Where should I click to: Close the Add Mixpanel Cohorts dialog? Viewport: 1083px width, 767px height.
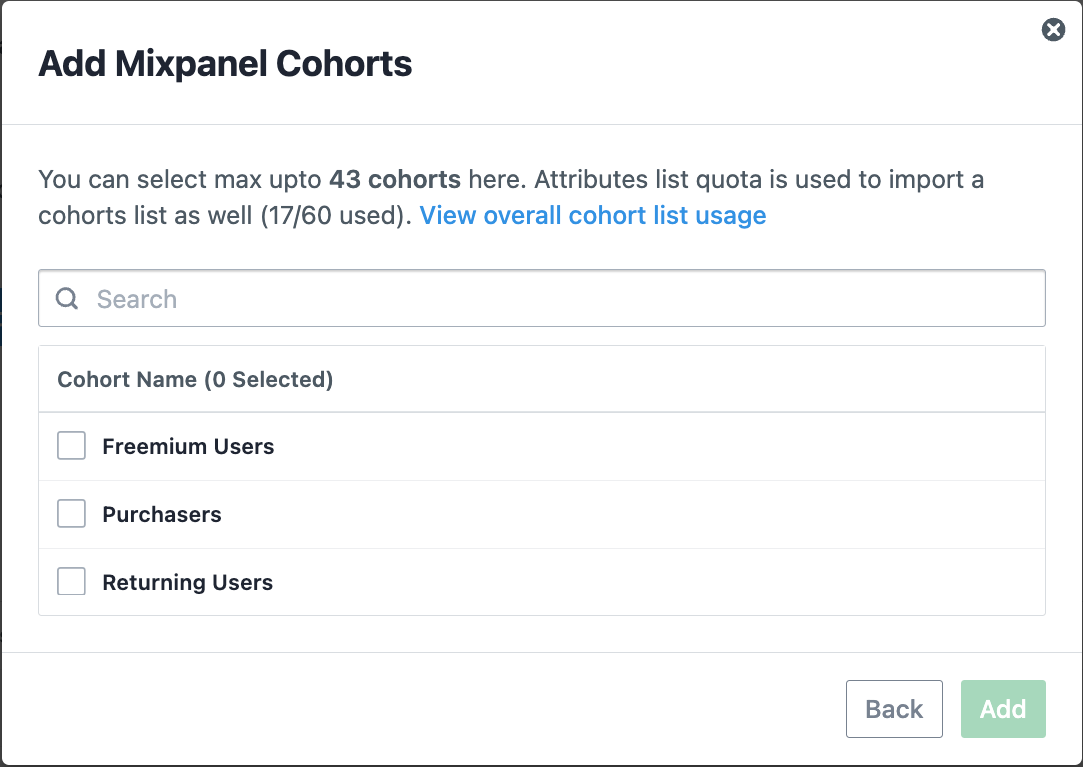pyautogui.click(x=1053, y=30)
